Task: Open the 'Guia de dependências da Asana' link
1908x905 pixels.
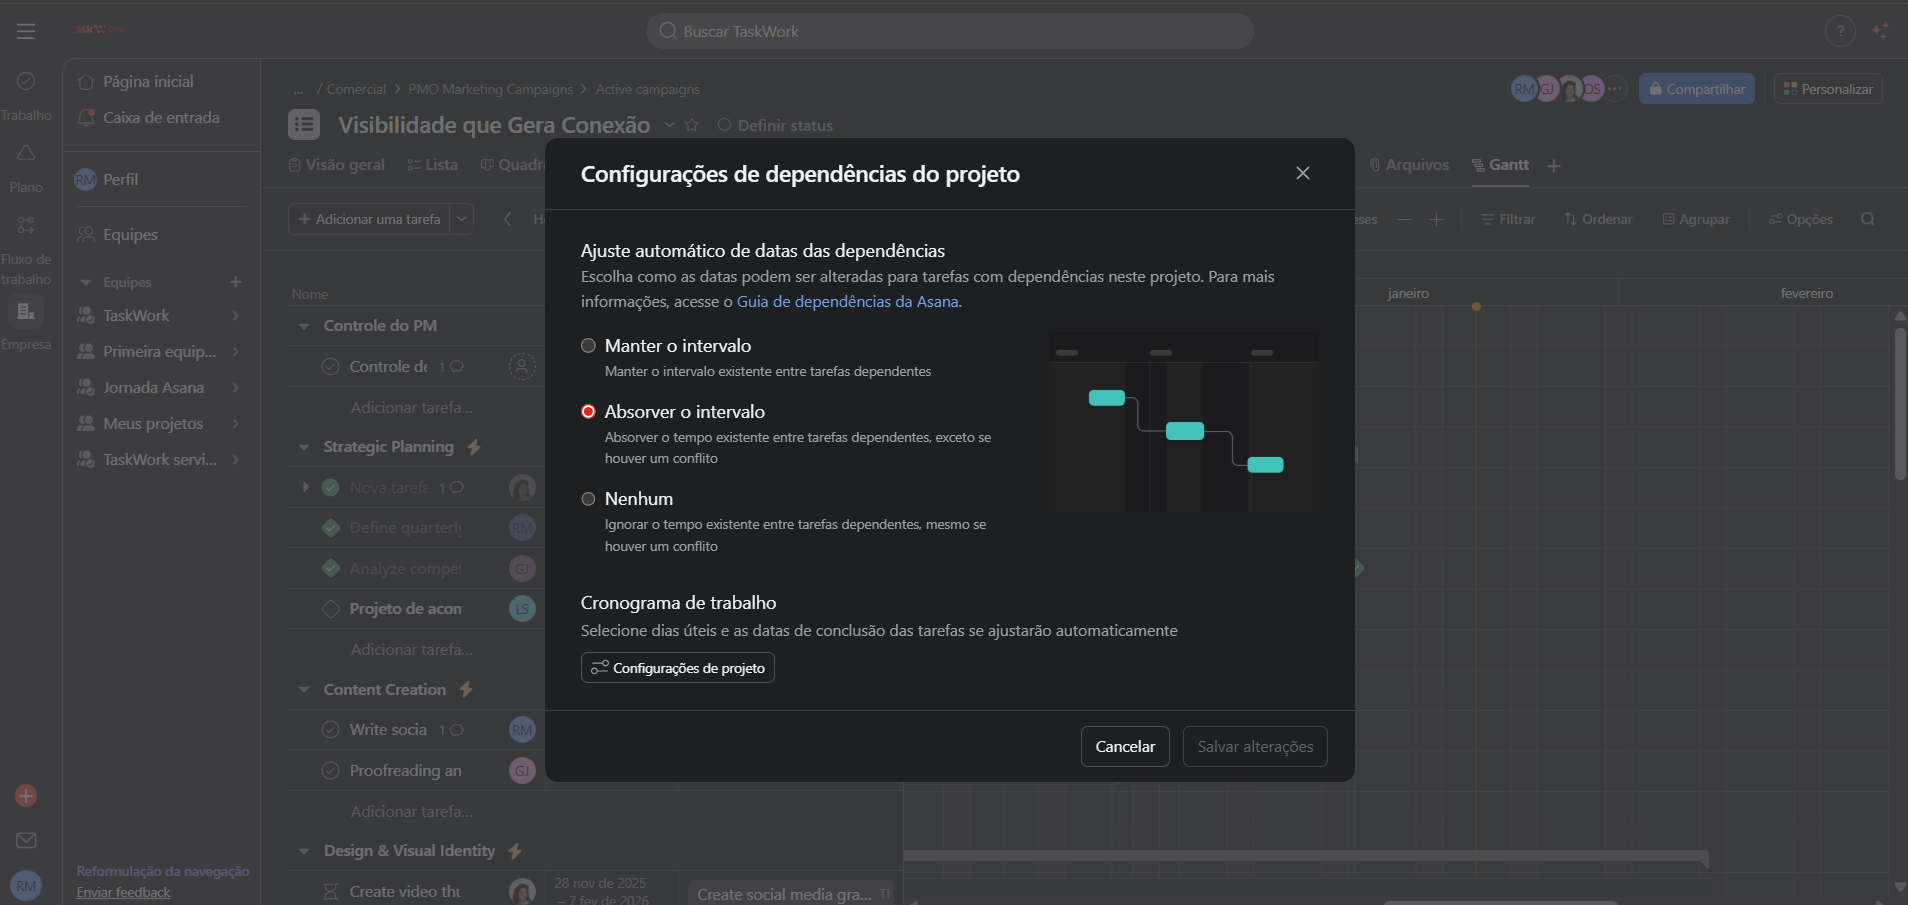Action: (x=847, y=302)
